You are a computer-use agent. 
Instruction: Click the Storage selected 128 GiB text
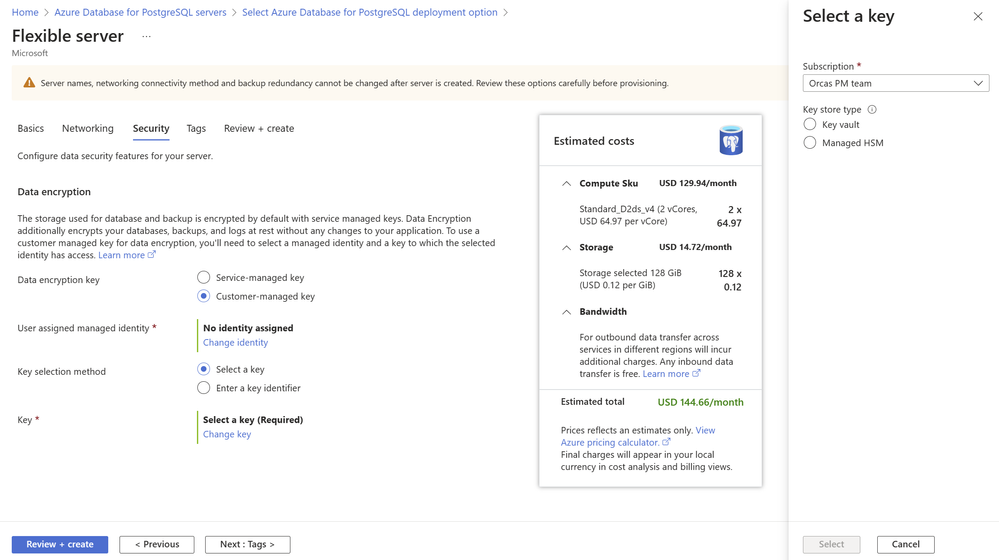pyautogui.click(x=630, y=278)
